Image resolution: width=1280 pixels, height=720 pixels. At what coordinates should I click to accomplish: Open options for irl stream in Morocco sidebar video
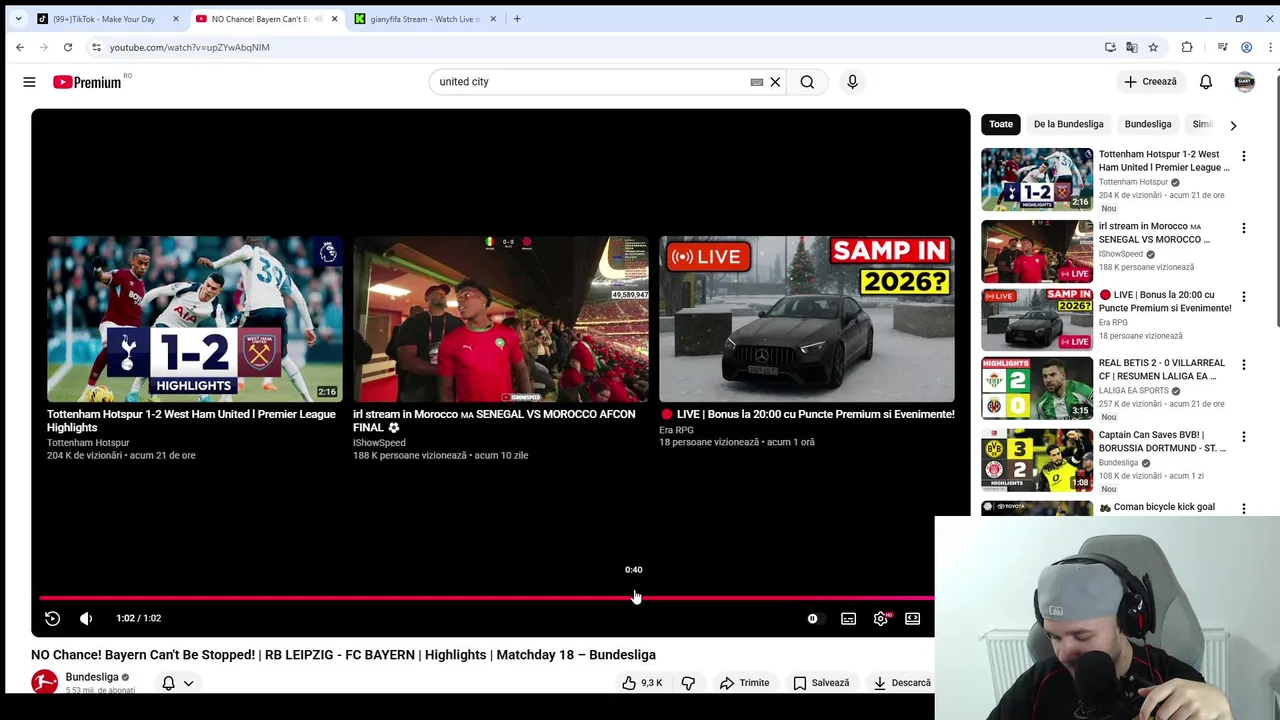(x=1244, y=228)
